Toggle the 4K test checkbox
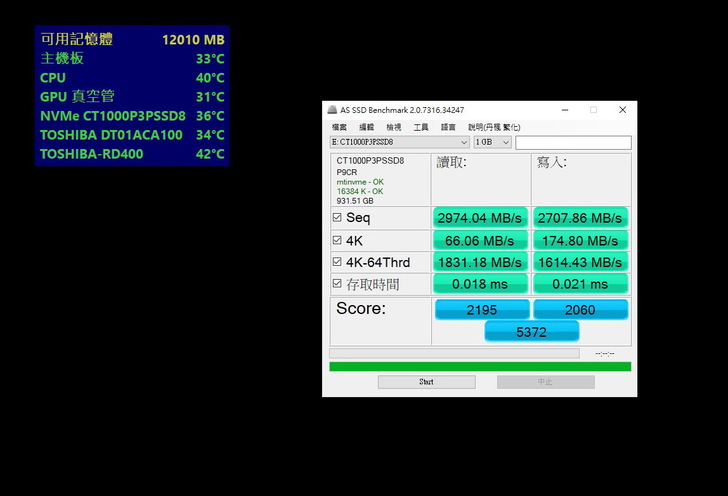 point(337,240)
